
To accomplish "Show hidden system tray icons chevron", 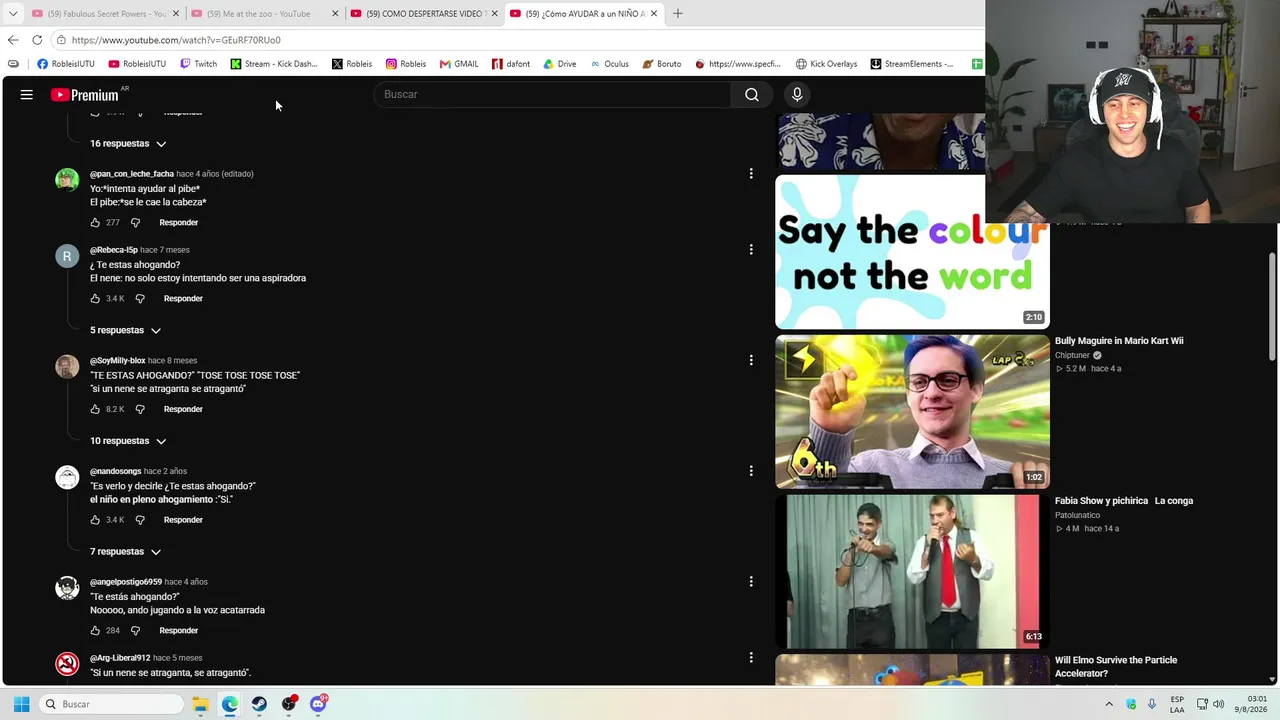I will click(x=1109, y=704).
